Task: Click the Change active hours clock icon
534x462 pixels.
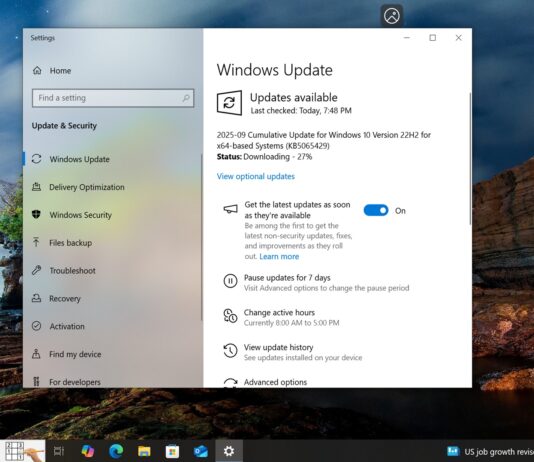Action: [x=230, y=316]
